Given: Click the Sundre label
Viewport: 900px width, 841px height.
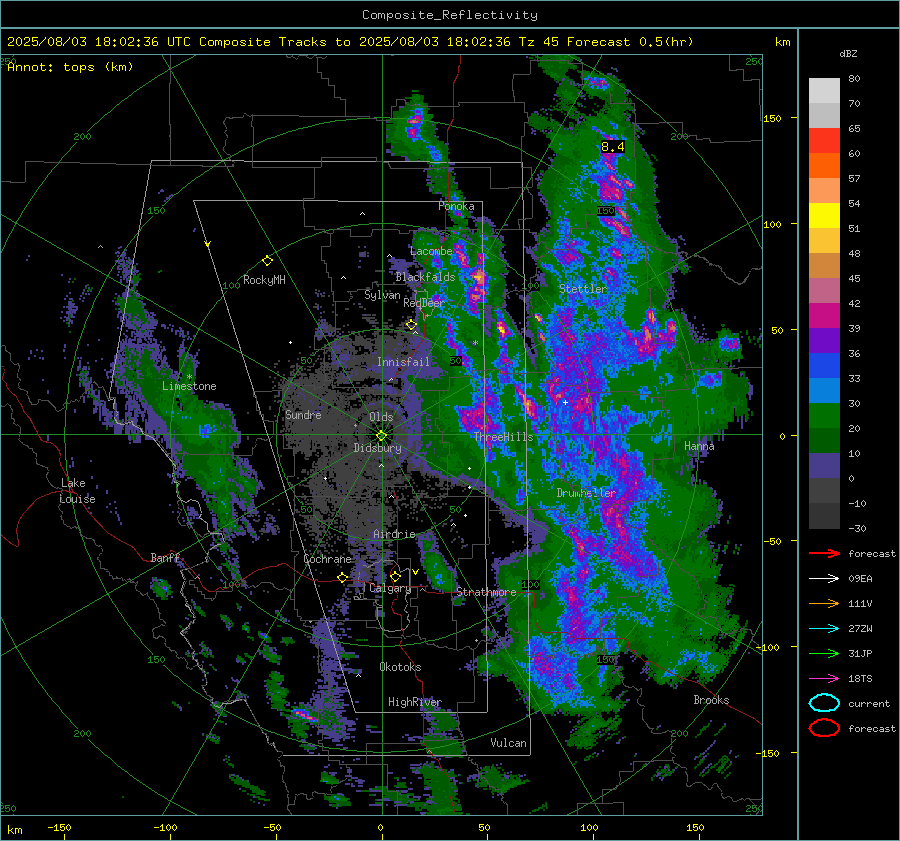Looking at the screenshot, I should [x=303, y=415].
